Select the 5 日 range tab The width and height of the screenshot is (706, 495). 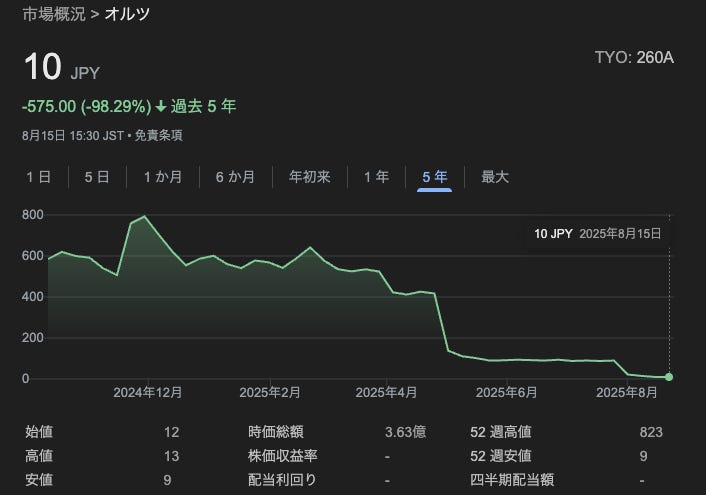click(97, 177)
